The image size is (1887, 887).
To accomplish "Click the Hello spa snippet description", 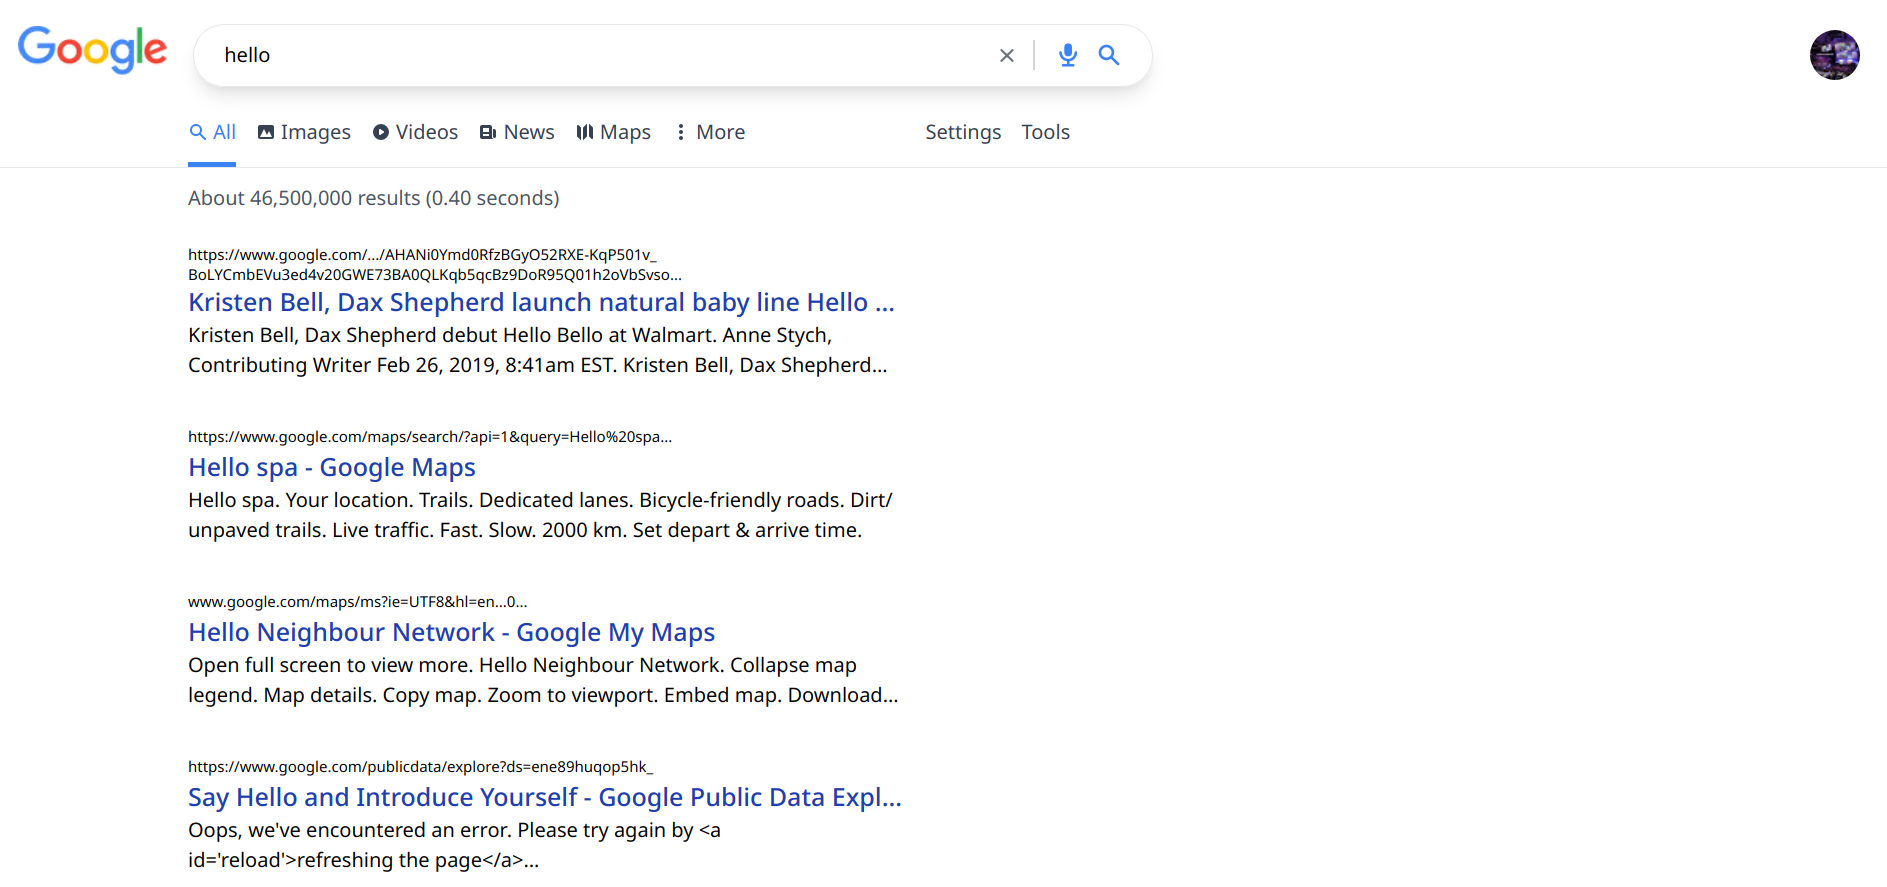I will pos(540,515).
